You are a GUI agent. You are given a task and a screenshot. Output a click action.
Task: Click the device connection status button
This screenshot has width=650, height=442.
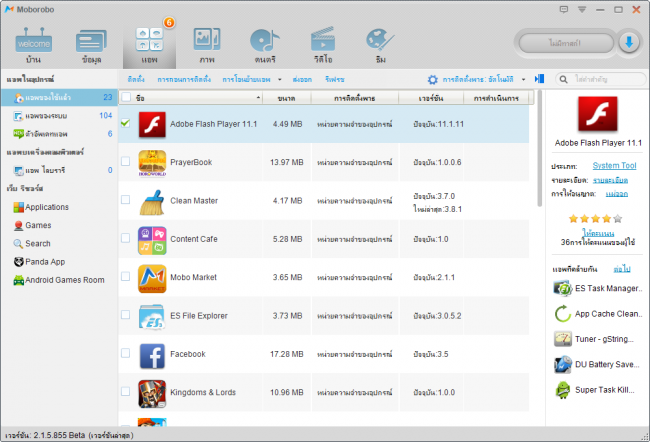tap(566, 43)
